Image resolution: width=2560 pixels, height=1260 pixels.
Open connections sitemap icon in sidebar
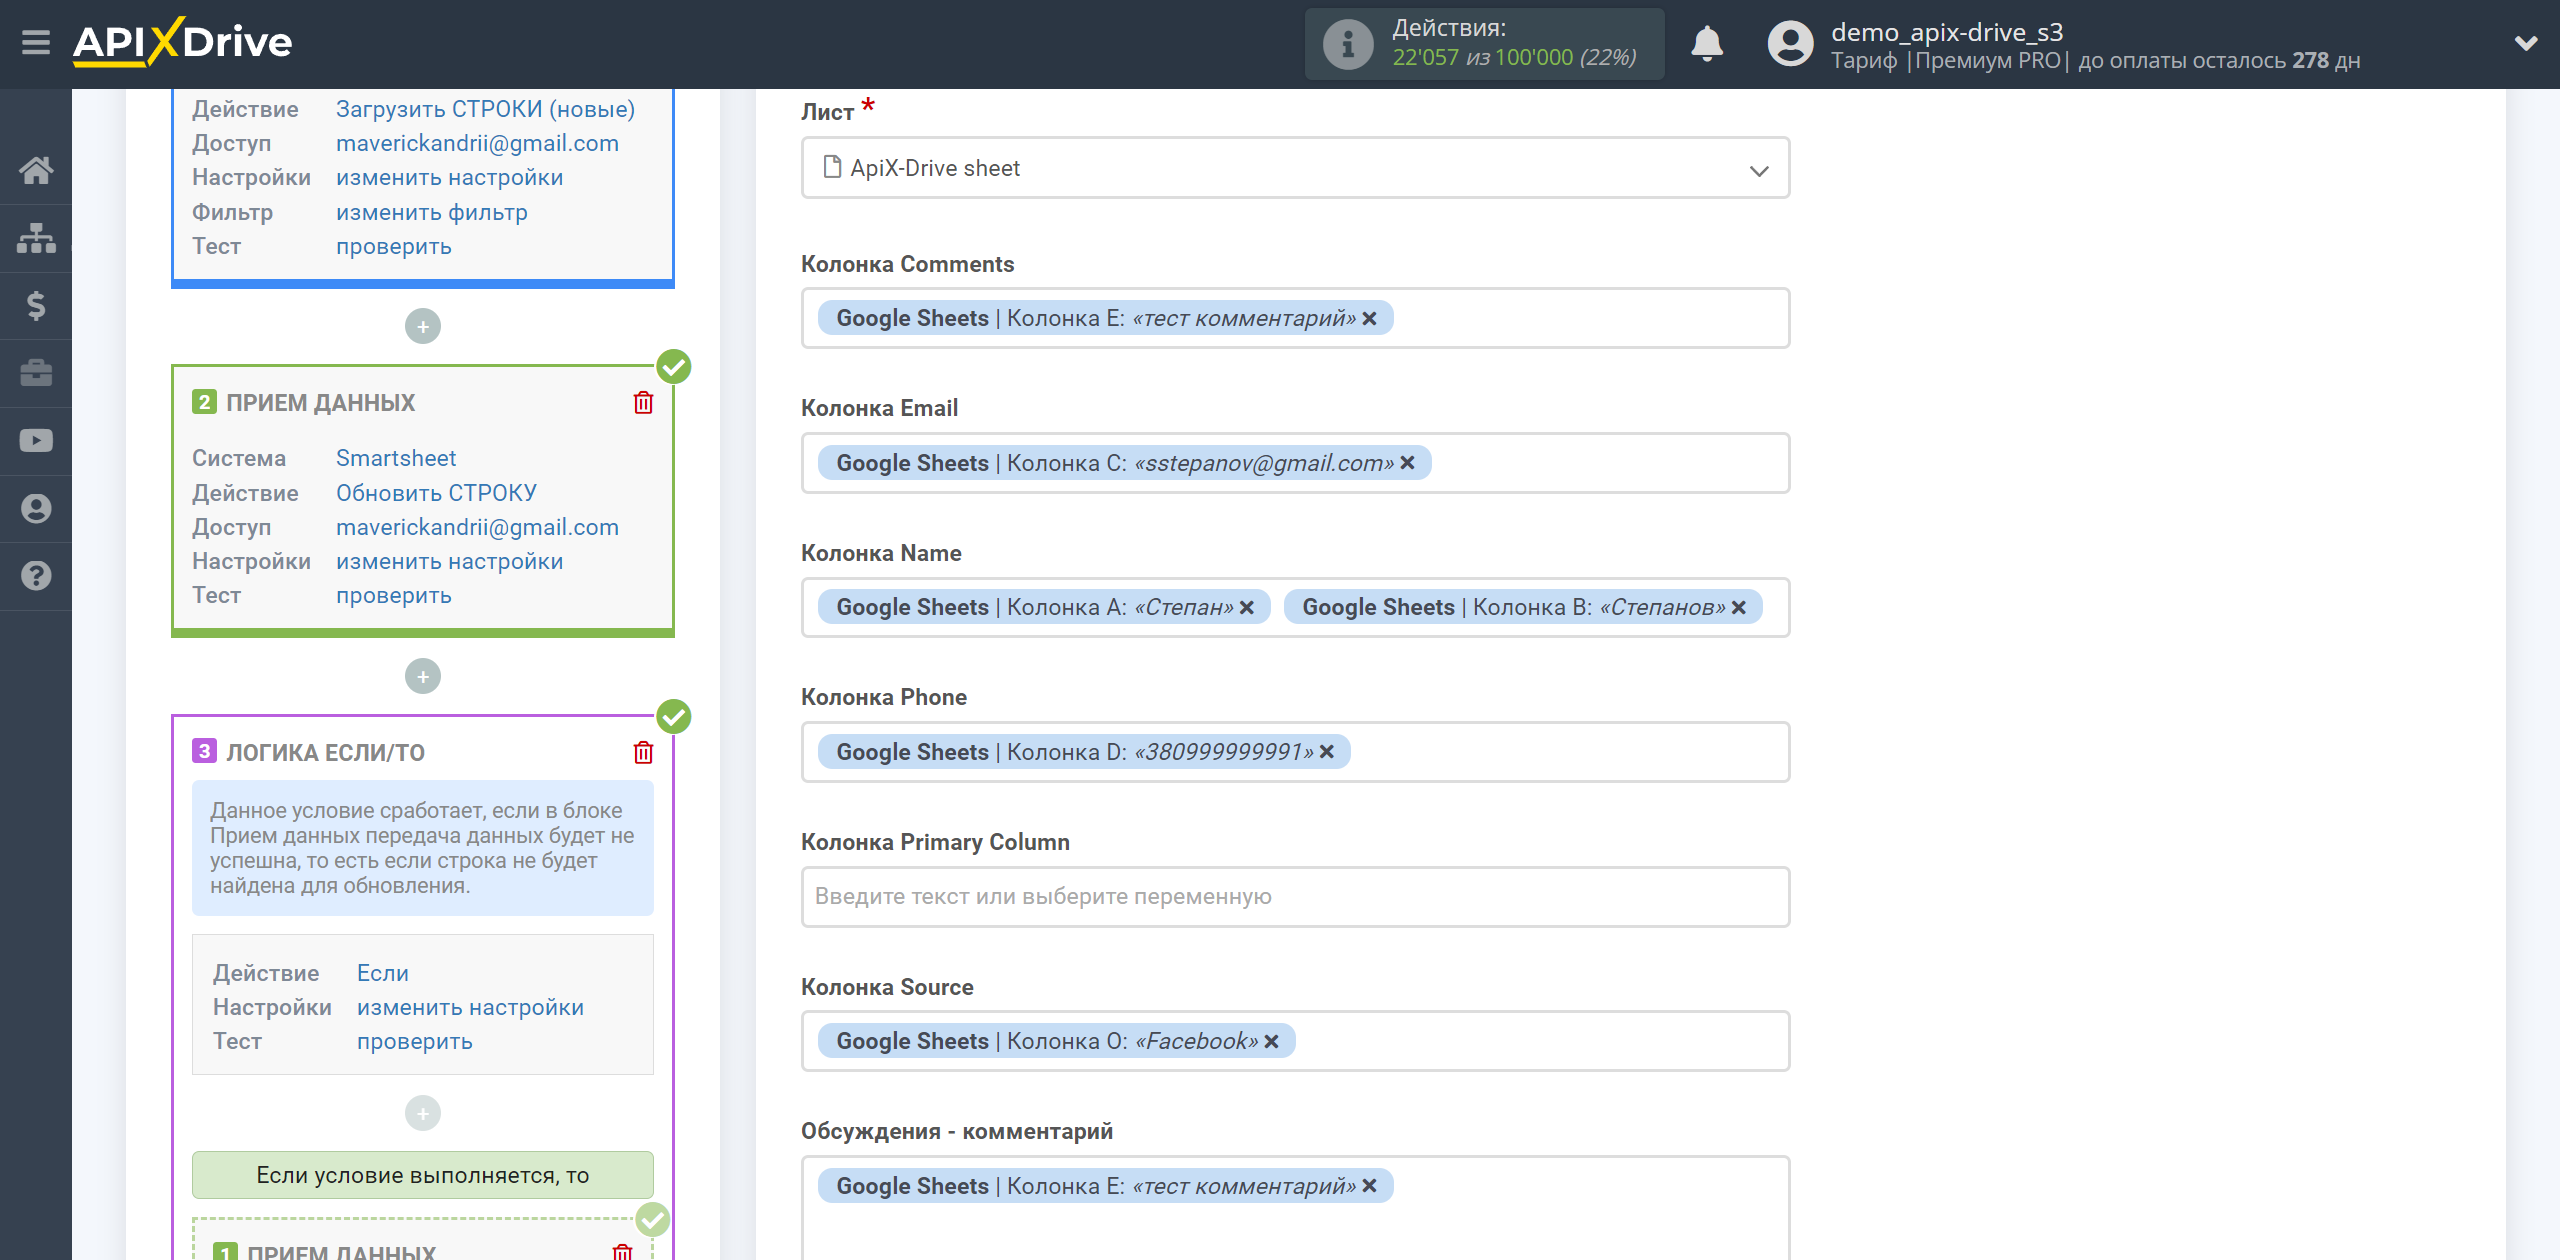pyautogui.click(x=36, y=238)
